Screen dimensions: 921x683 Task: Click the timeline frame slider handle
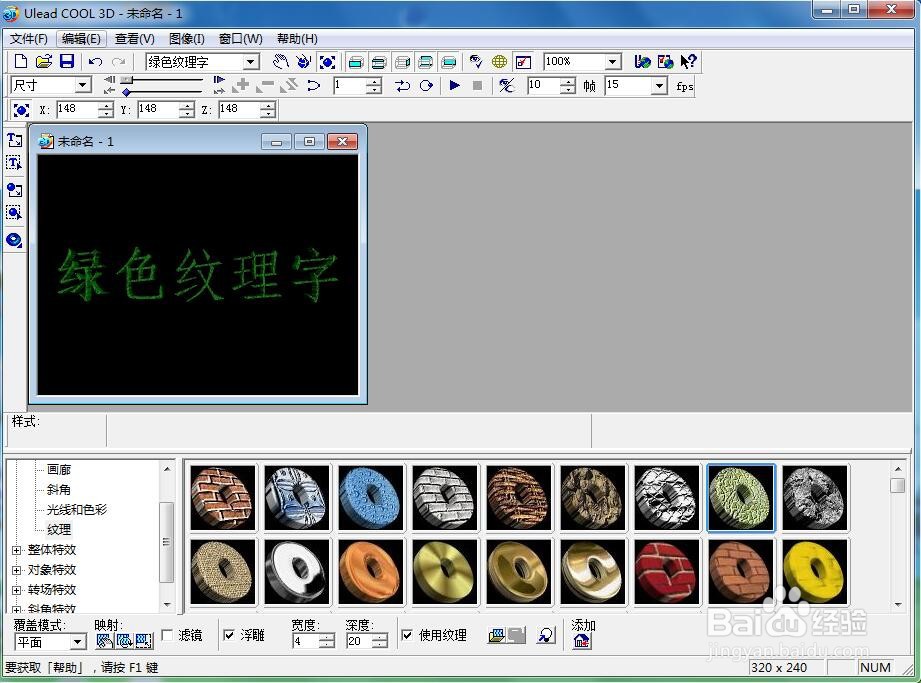127,79
